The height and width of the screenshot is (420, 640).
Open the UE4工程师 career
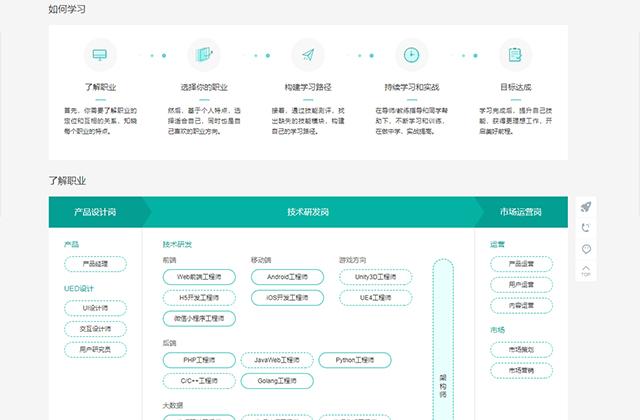pyautogui.click(x=376, y=298)
